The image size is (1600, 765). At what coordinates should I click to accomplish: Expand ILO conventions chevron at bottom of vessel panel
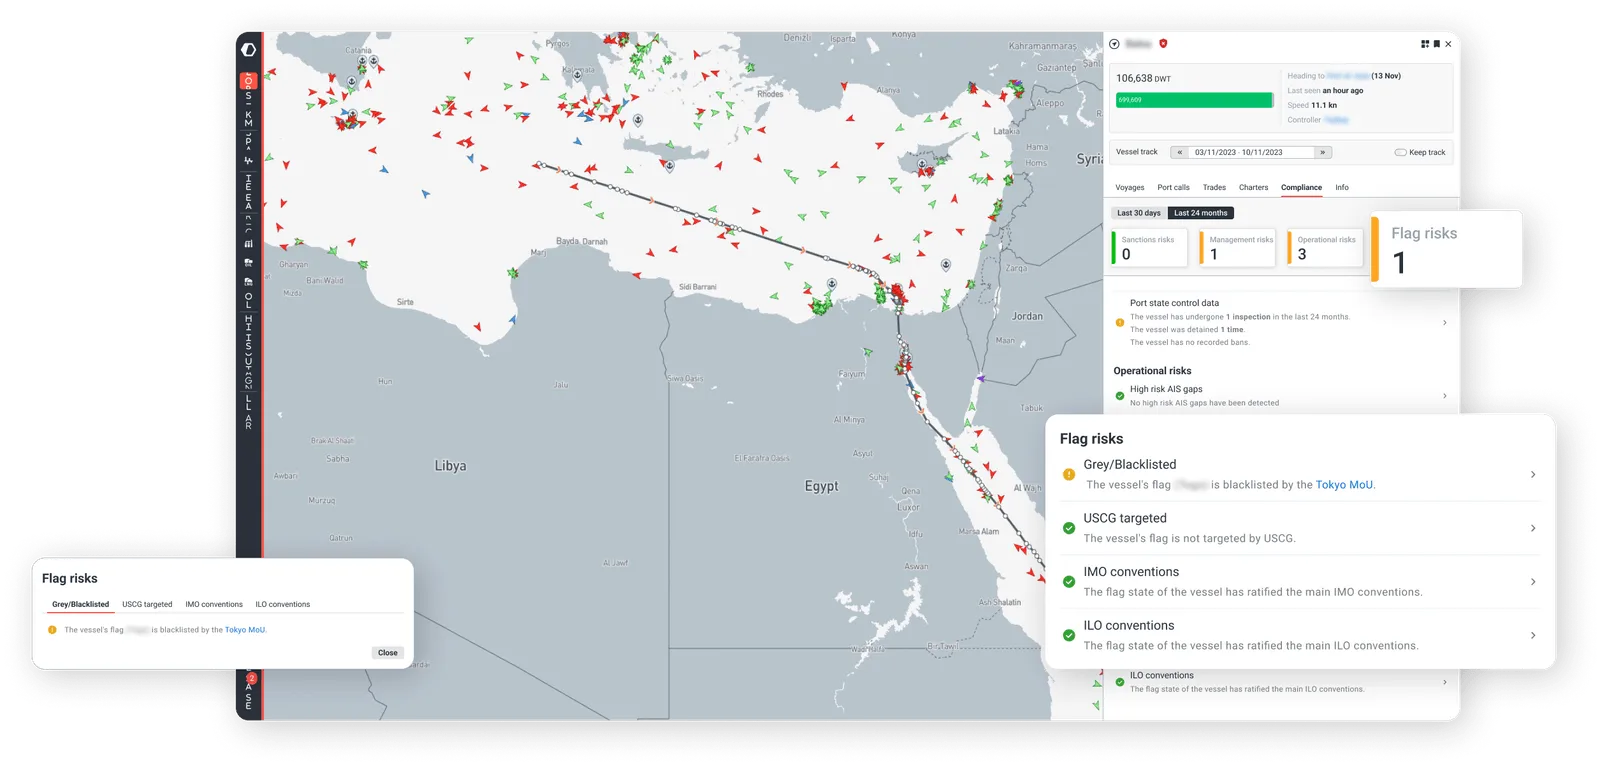pos(1444,682)
